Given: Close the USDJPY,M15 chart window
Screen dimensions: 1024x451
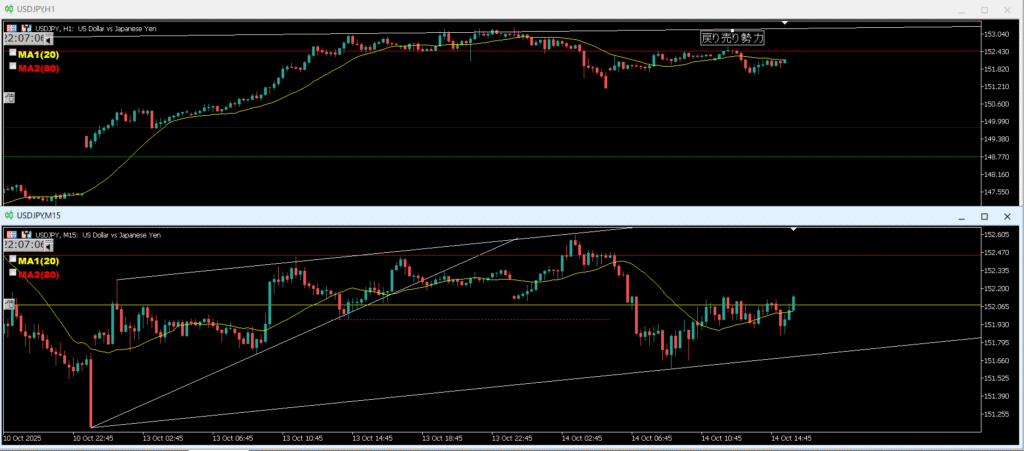Looking at the screenshot, I should tap(1008, 216).
